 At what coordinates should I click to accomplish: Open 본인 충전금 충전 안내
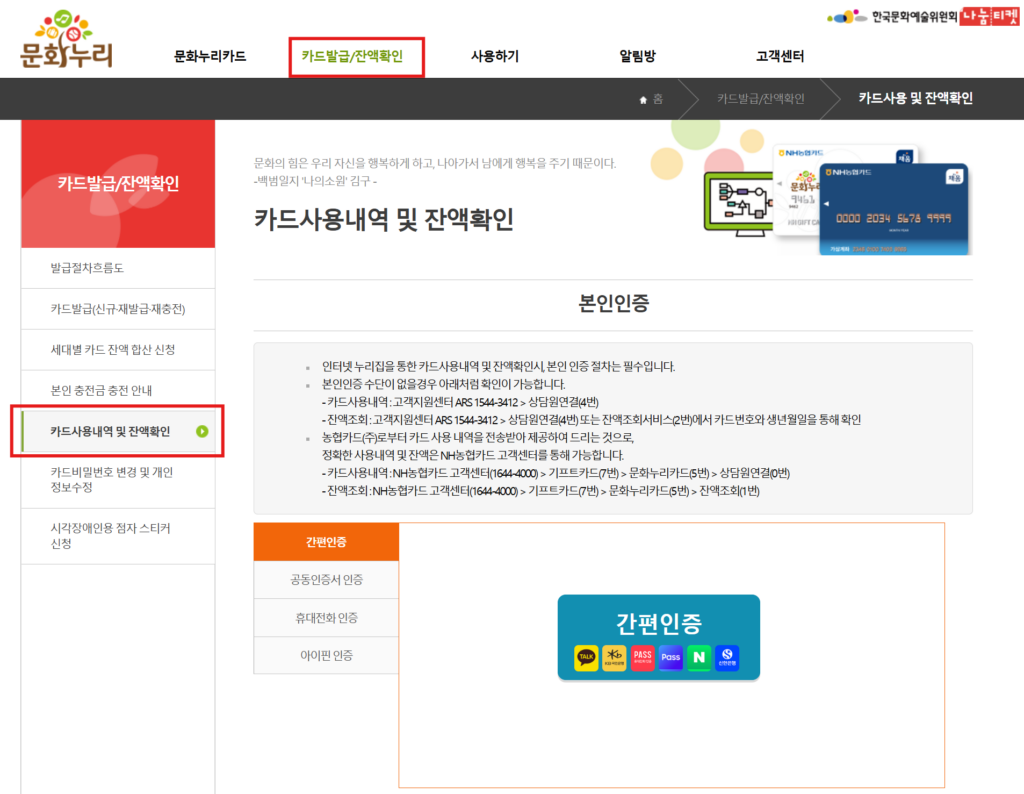(x=118, y=390)
